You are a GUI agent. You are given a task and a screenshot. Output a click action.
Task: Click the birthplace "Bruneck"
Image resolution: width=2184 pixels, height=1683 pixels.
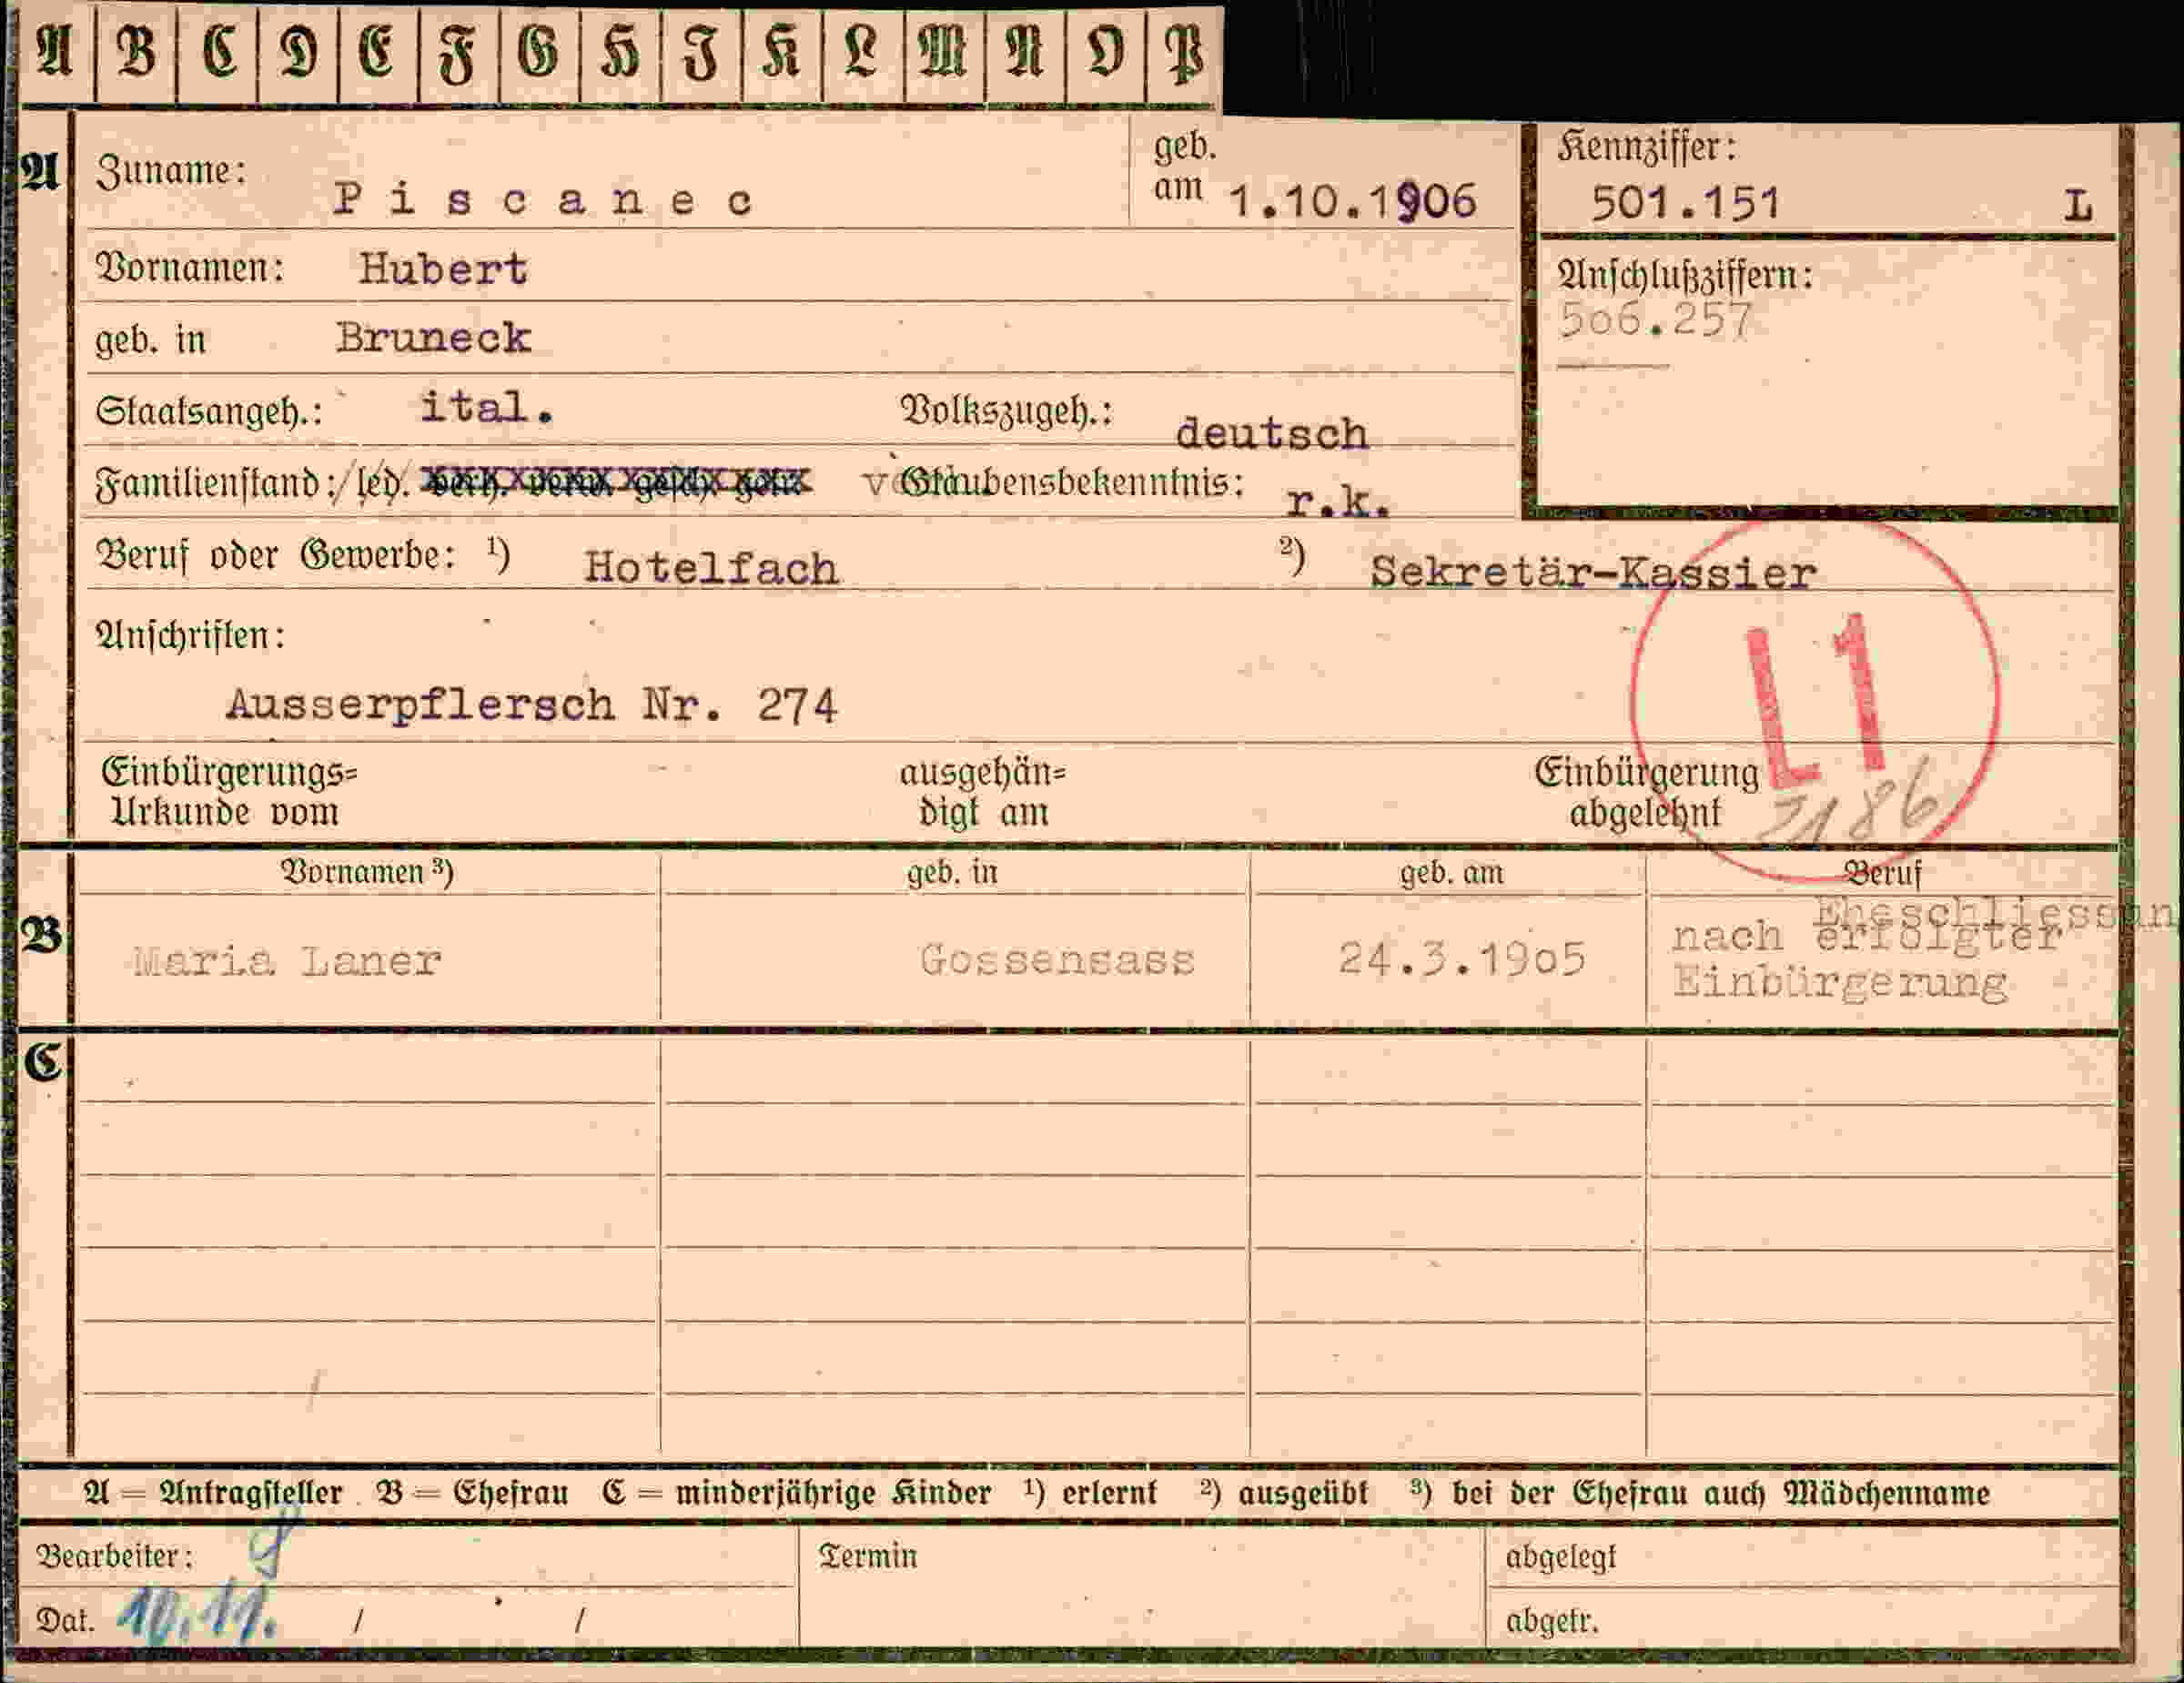[433, 338]
